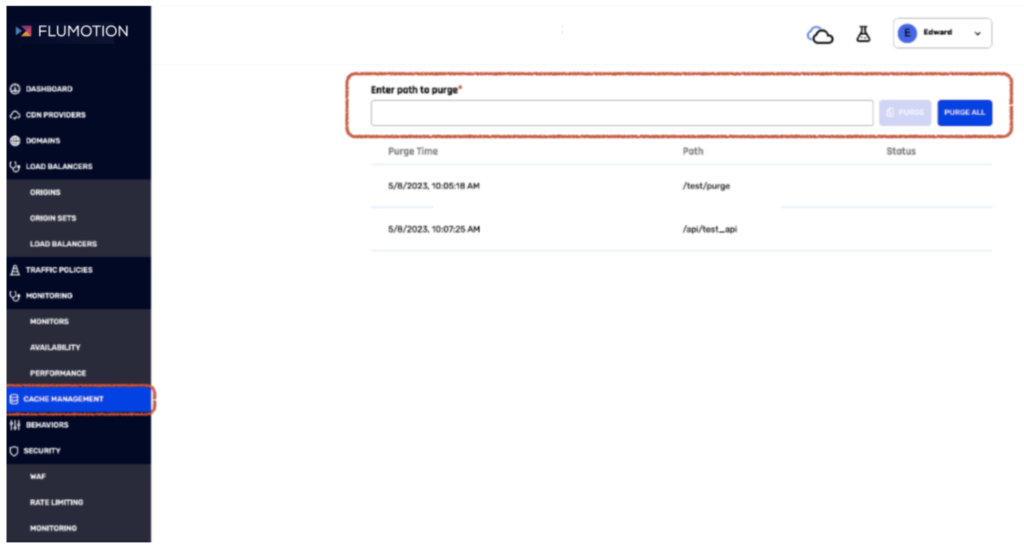Click the Dashboard gauge icon in the sidebar
Screen dimensions: 1024x552
pos(15,89)
